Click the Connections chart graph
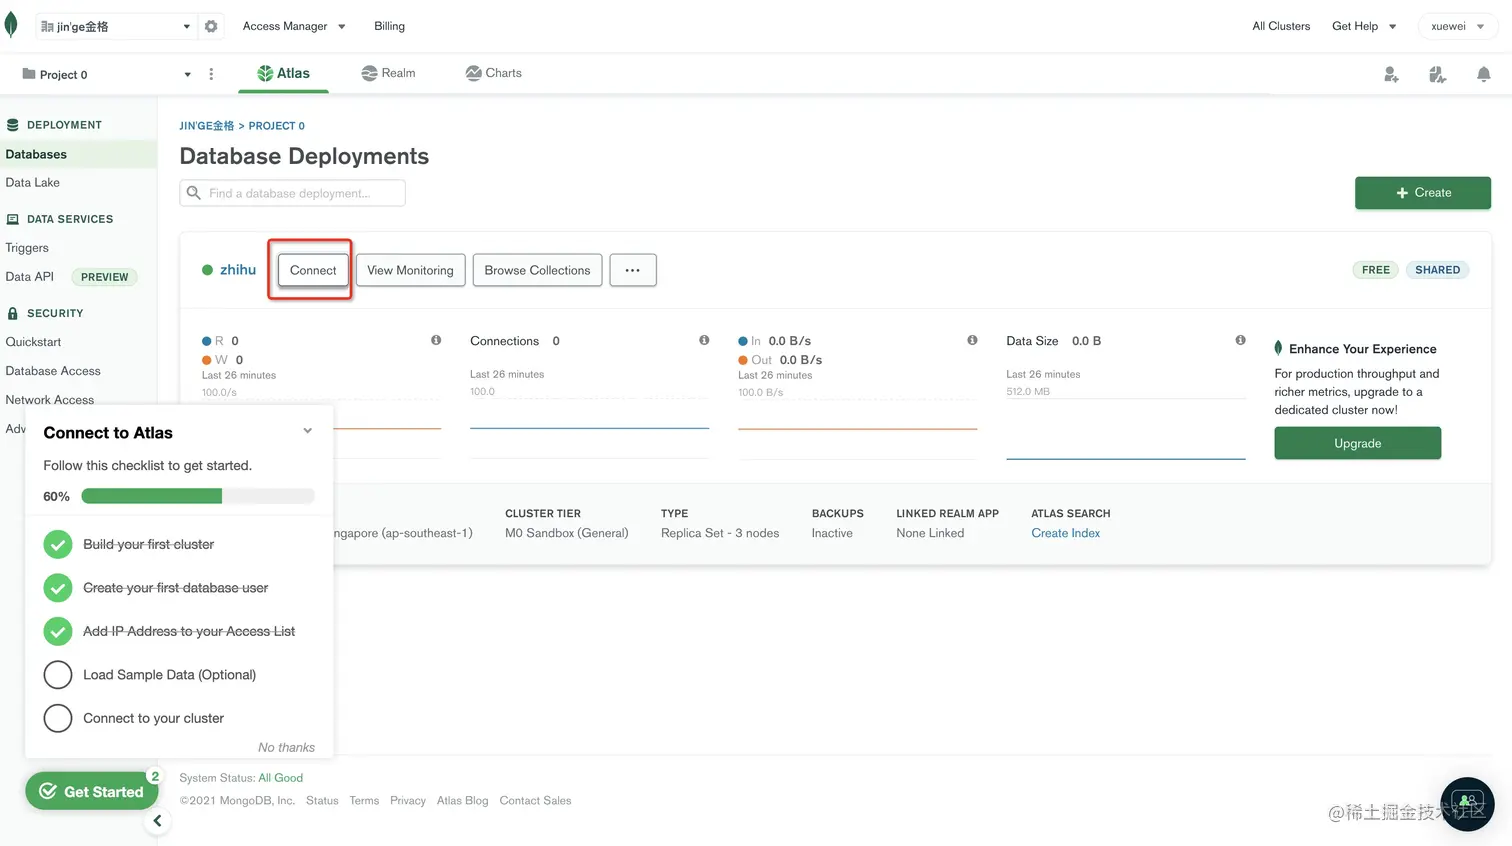The image size is (1512, 846). [x=589, y=430]
